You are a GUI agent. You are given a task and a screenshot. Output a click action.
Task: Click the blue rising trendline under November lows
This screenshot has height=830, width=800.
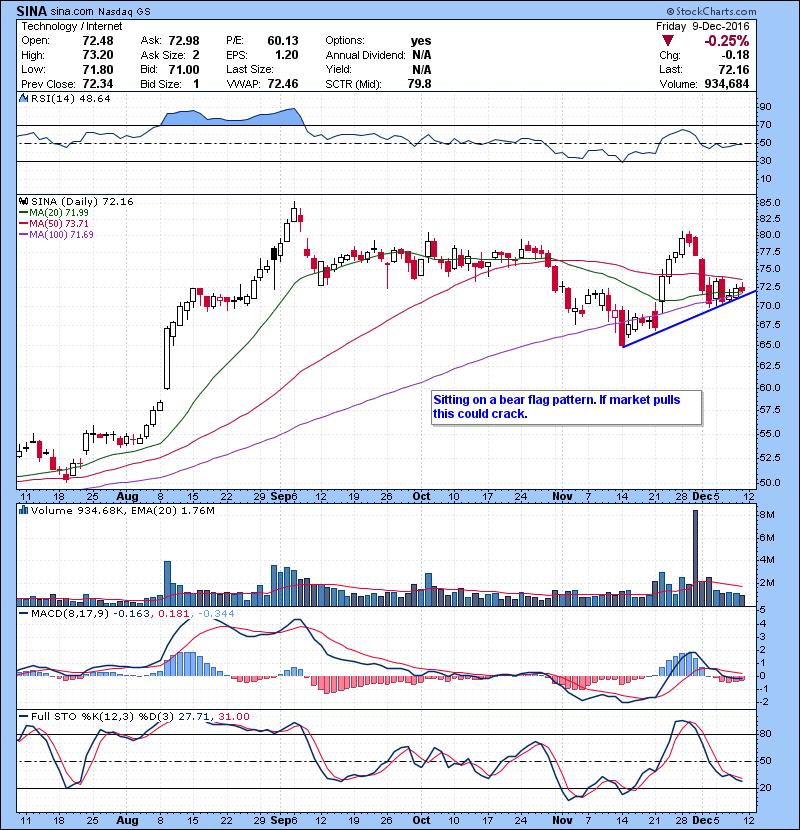click(689, 319)
